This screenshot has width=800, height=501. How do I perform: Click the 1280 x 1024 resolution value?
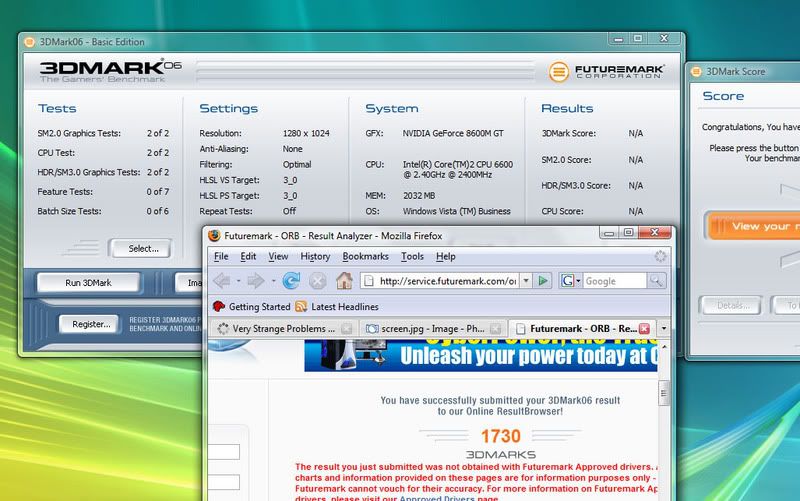(x=306, y=133)
